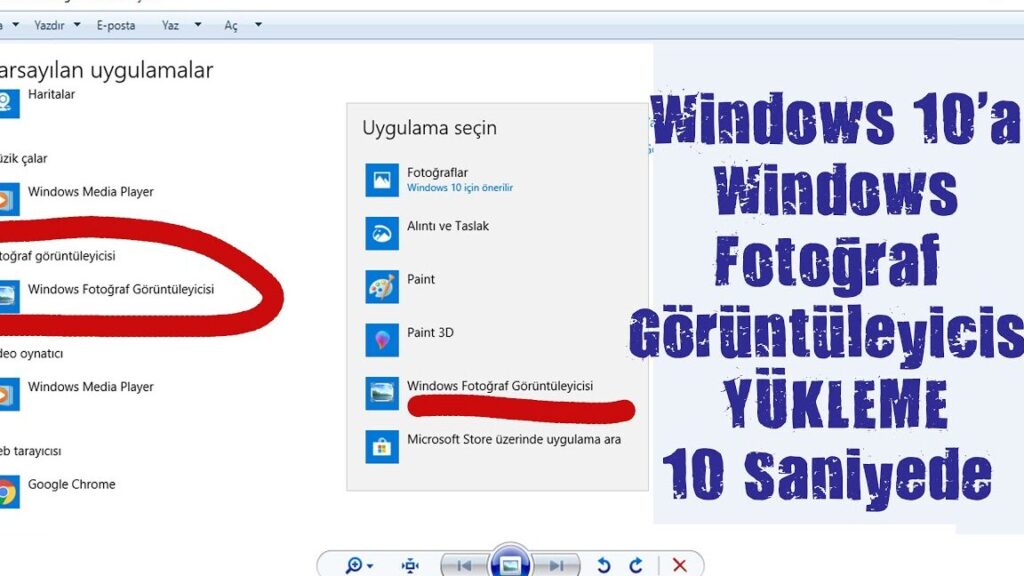
Task: Choose Windows Fotoğraf Görüntüleyicisi in app chooser
Action: pos(499,387)
